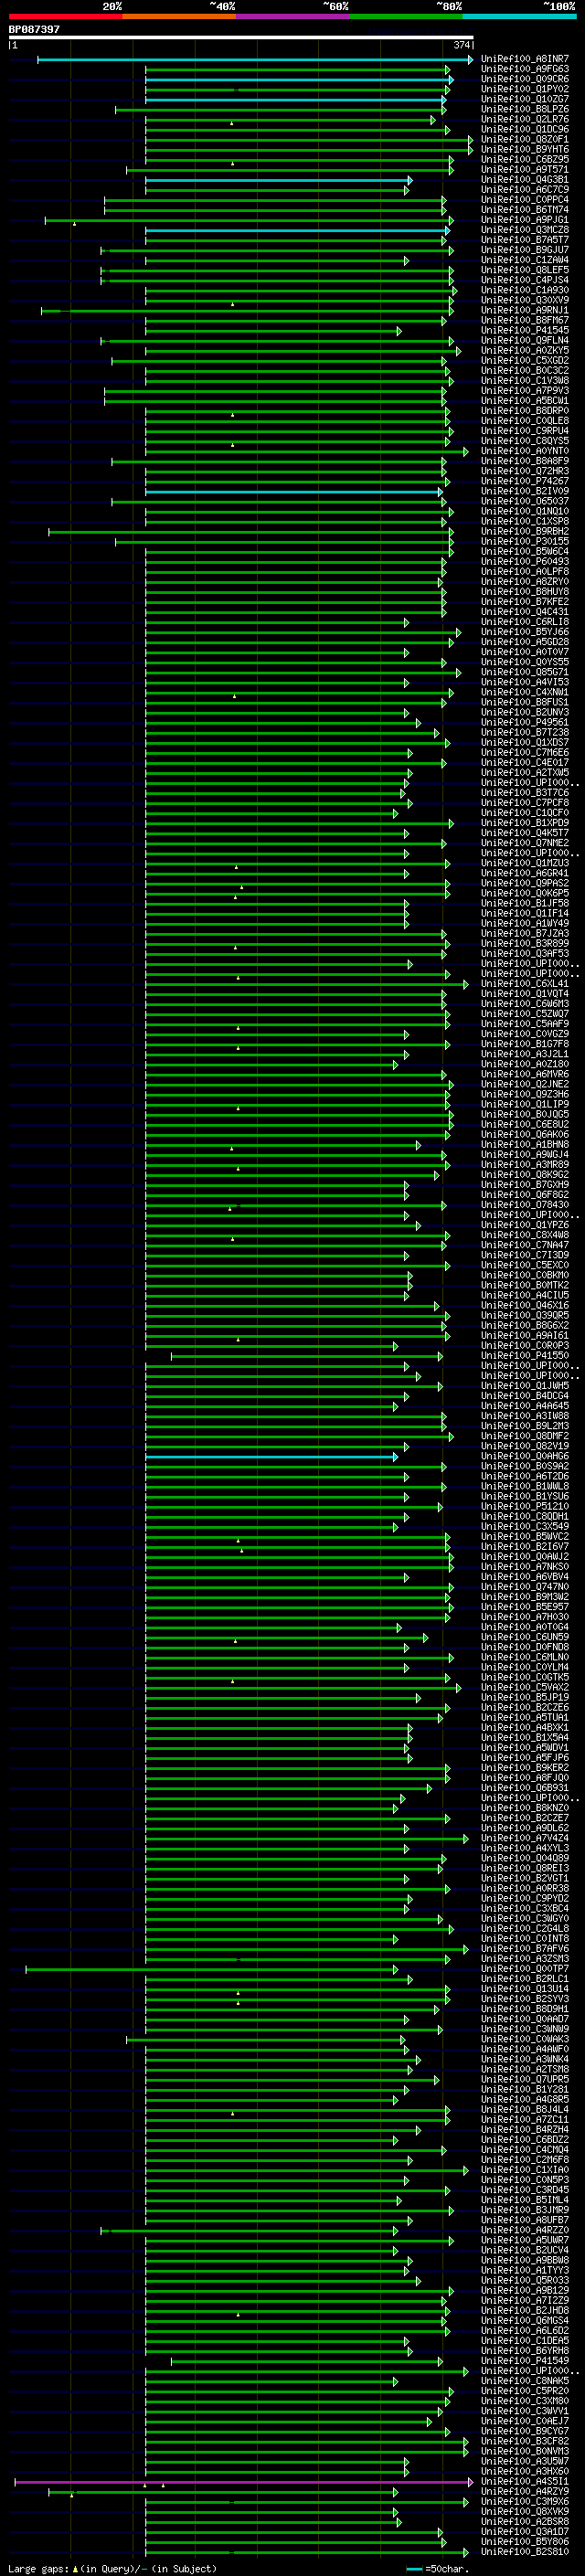Pick the UniRef100_P51210 entry

525,1506
